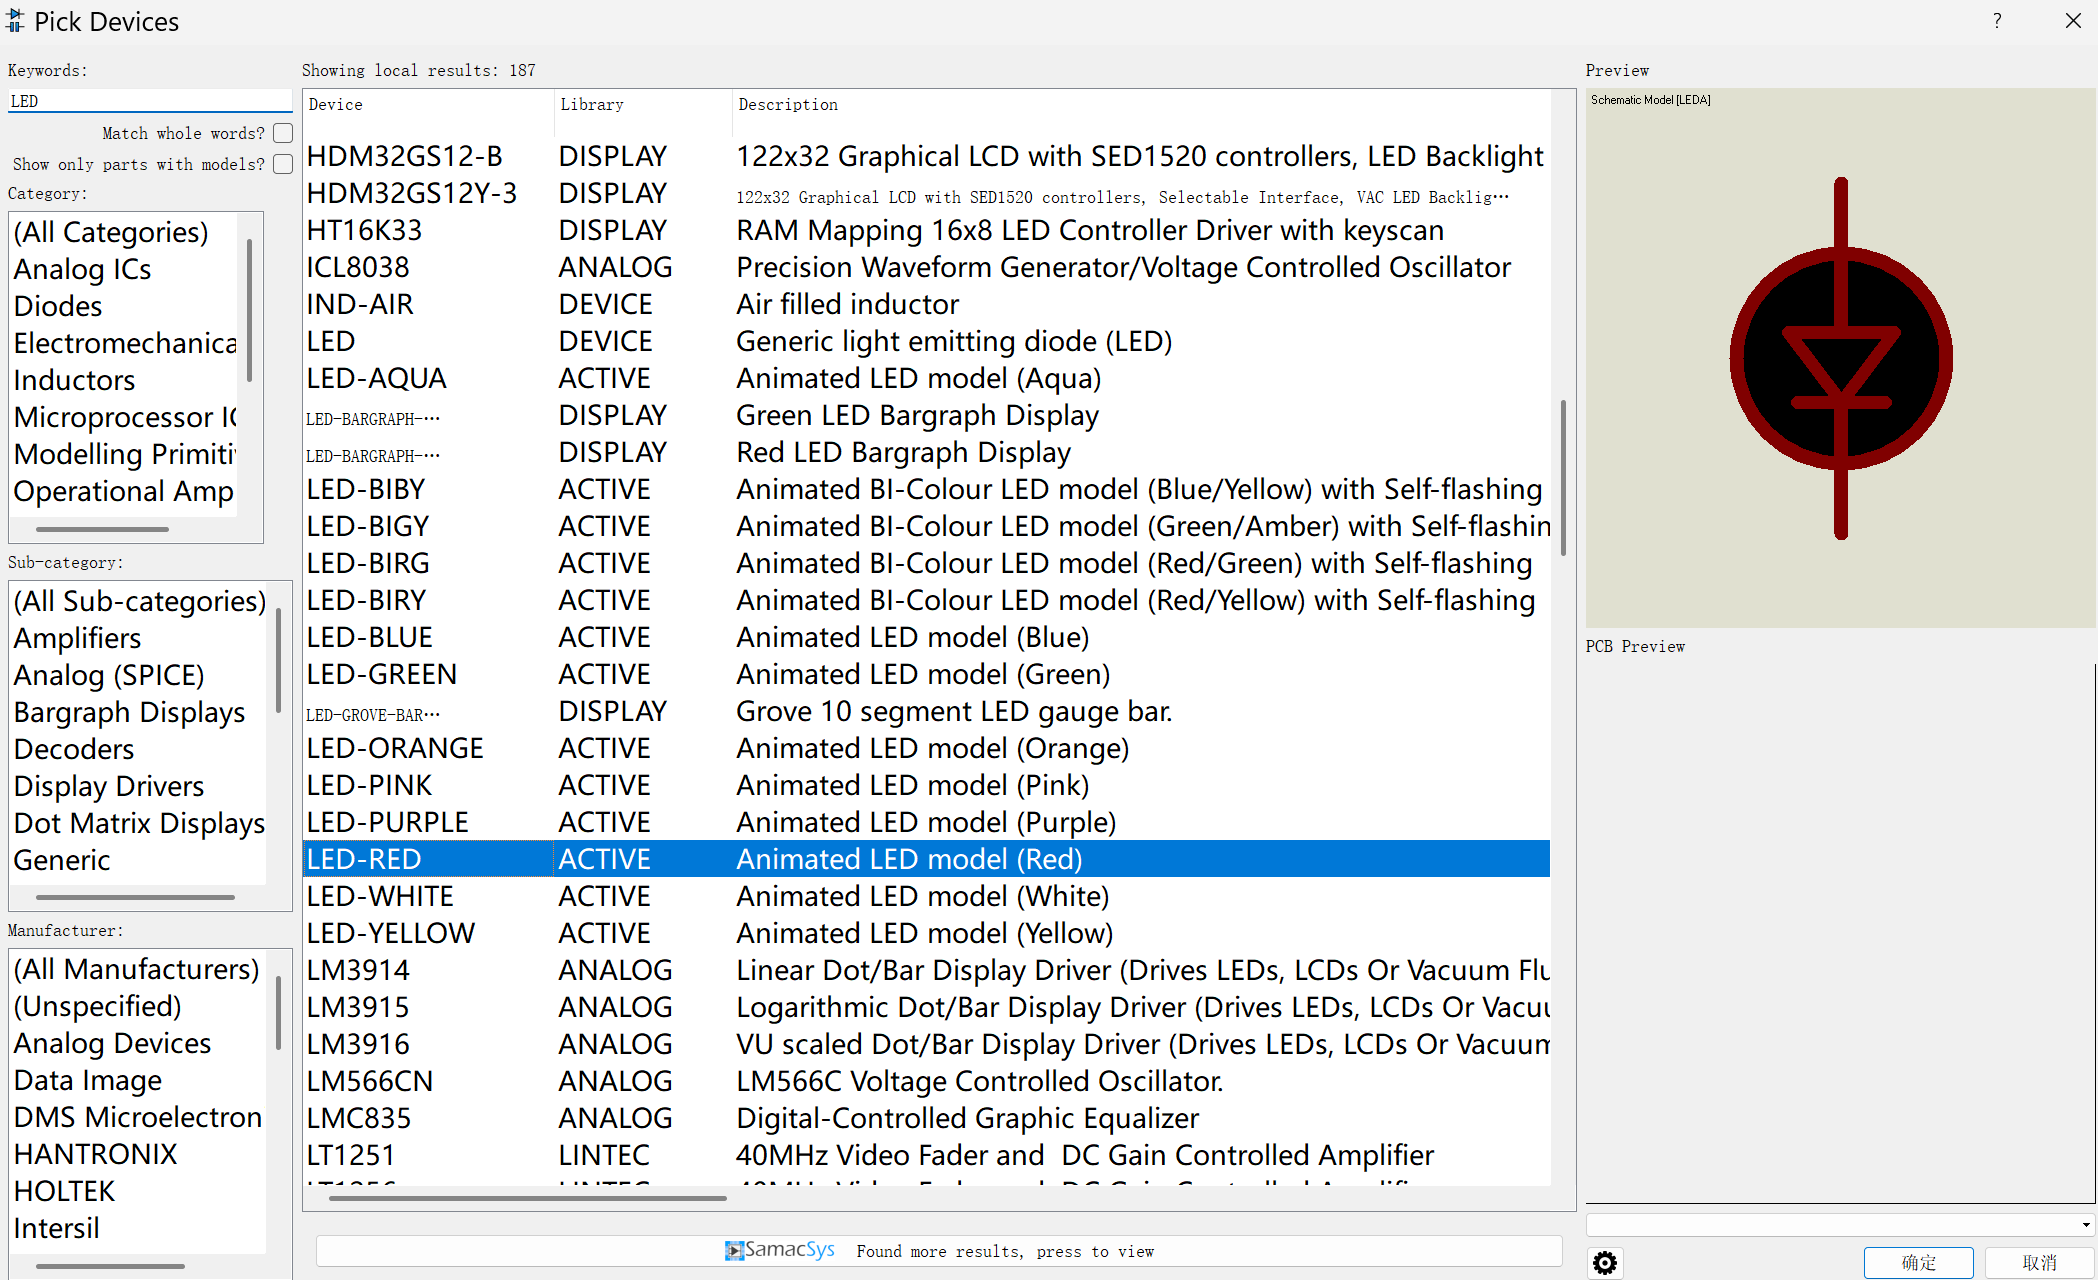2098x1280 pixels.
Task: Click the LED schematic symbol preview
Action: (x=1840, y=358)
